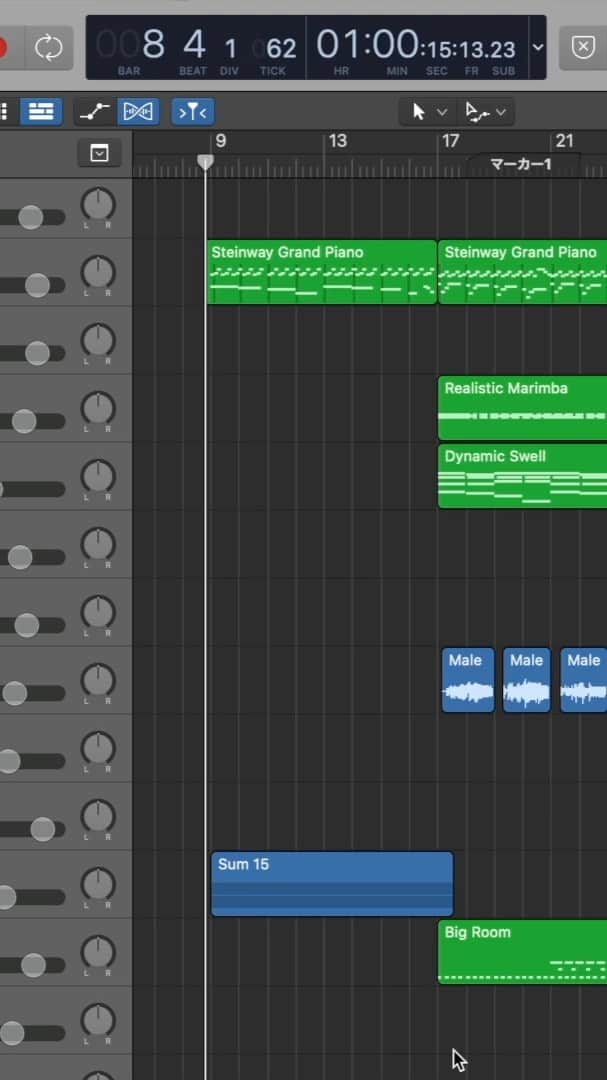Select the Steinway Grand Piano region starting at bar 17

pyautogui.click(x=523, y=272)
